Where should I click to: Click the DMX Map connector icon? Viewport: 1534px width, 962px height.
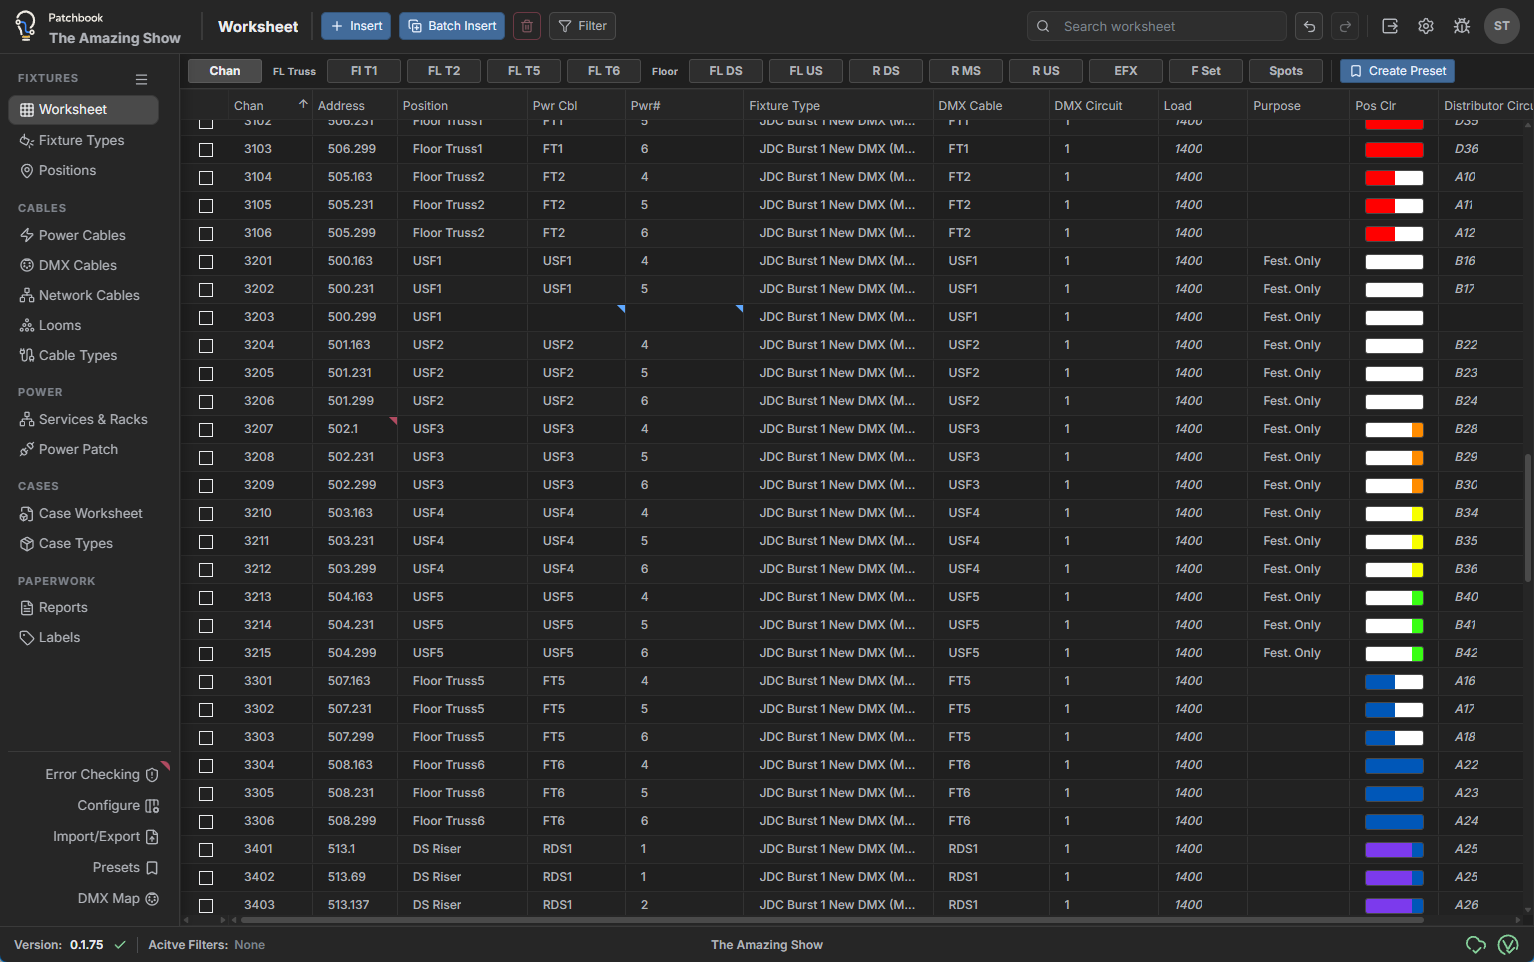tap(152, 899)
